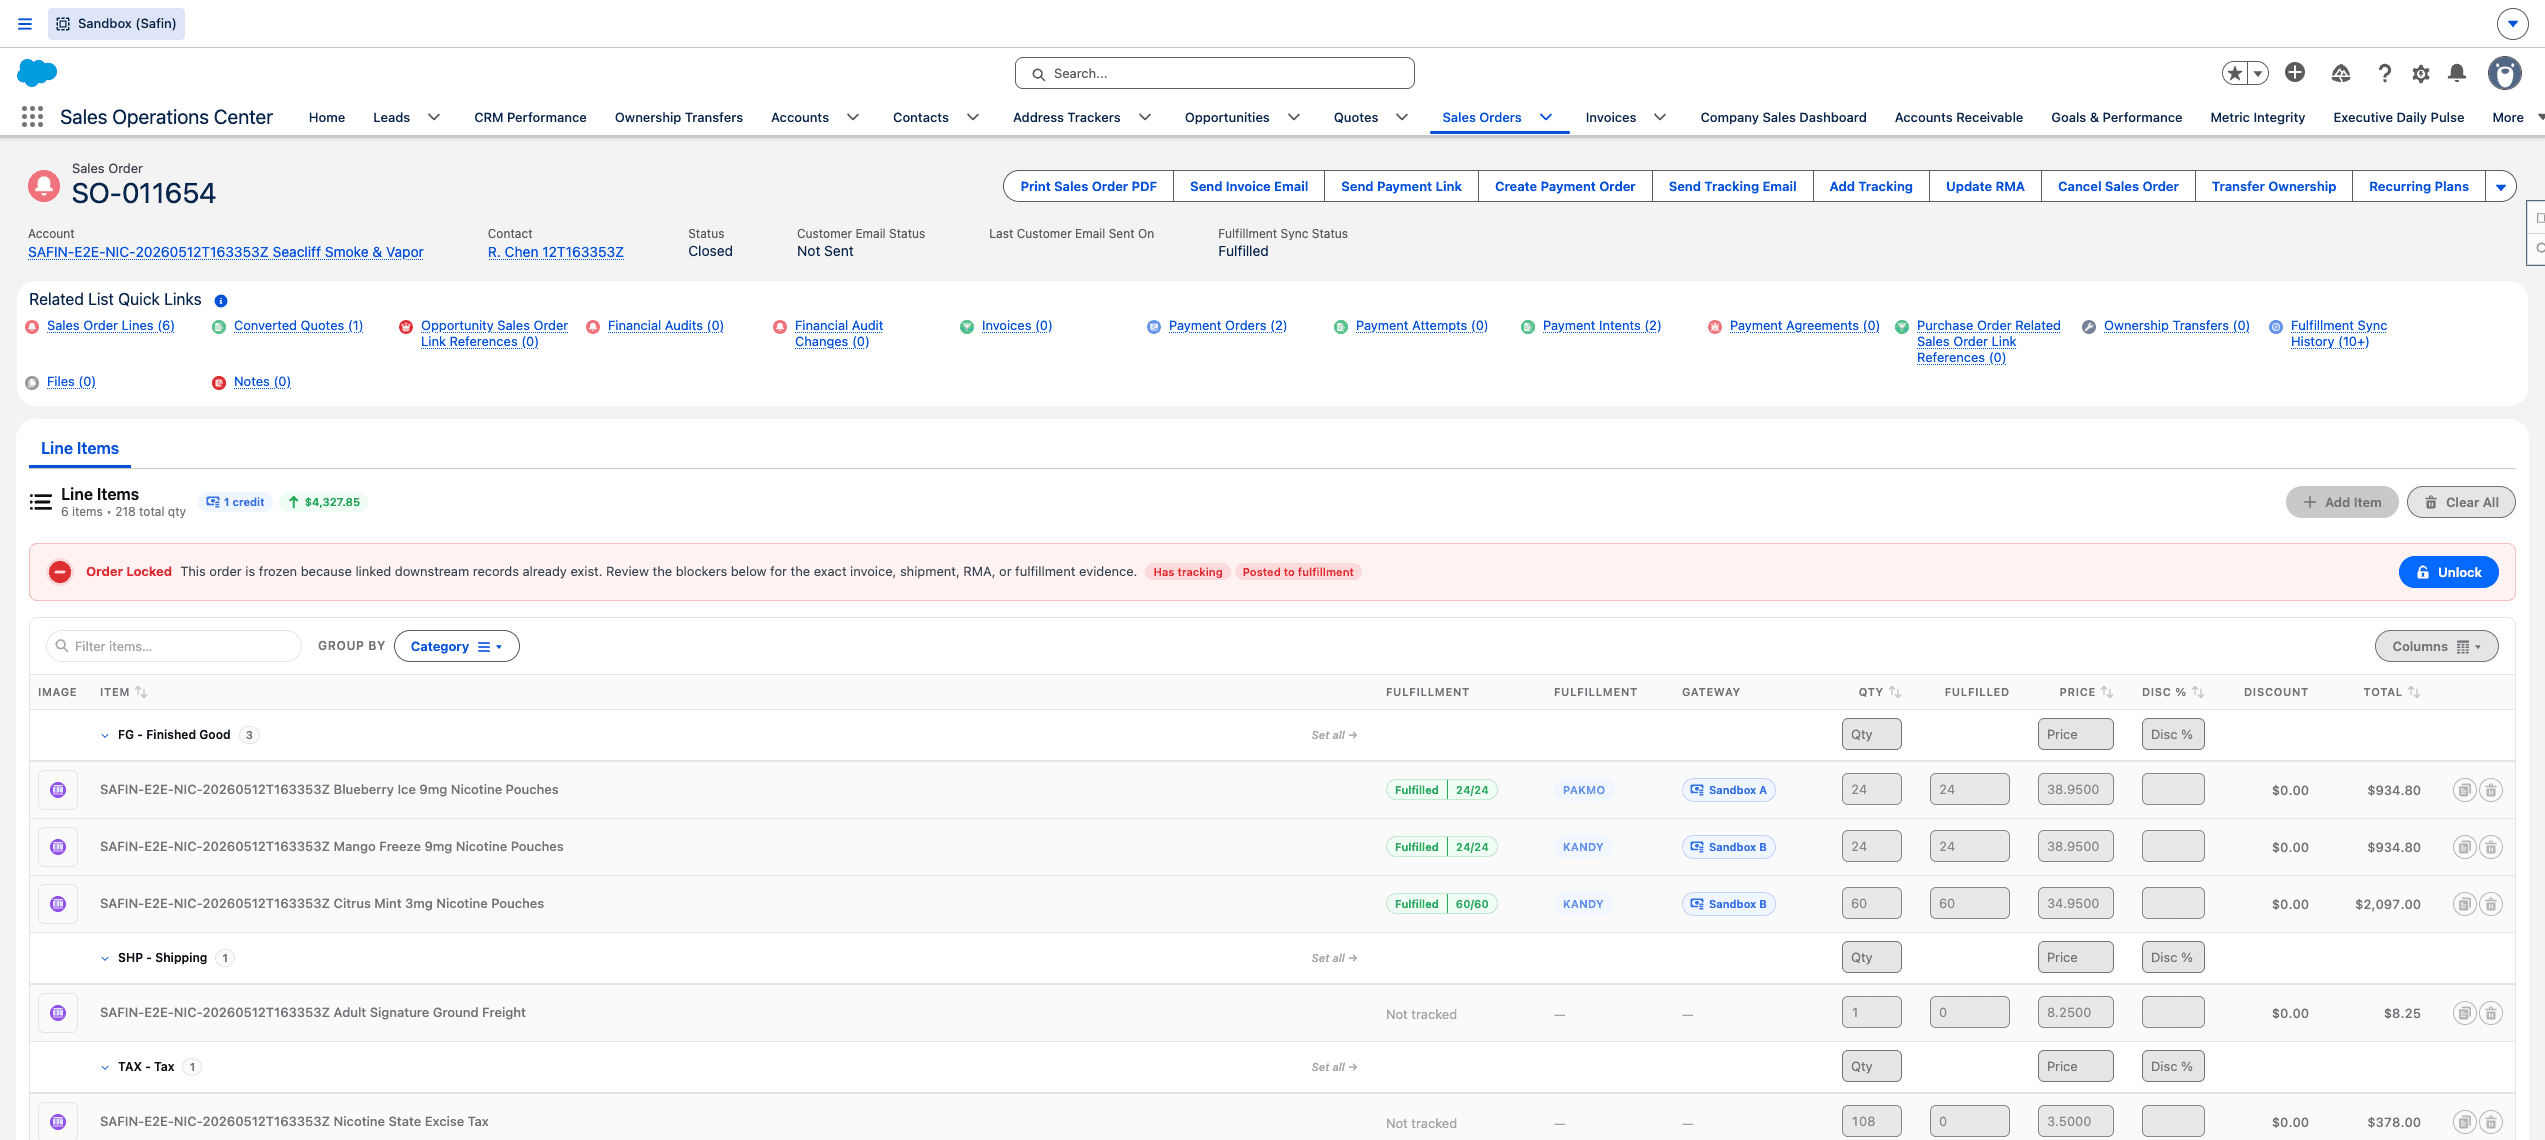Screen dimensions: 2545x1140
Task: Click the copy icon for Mango Freeze row
Action: (x=2465, y=847)
